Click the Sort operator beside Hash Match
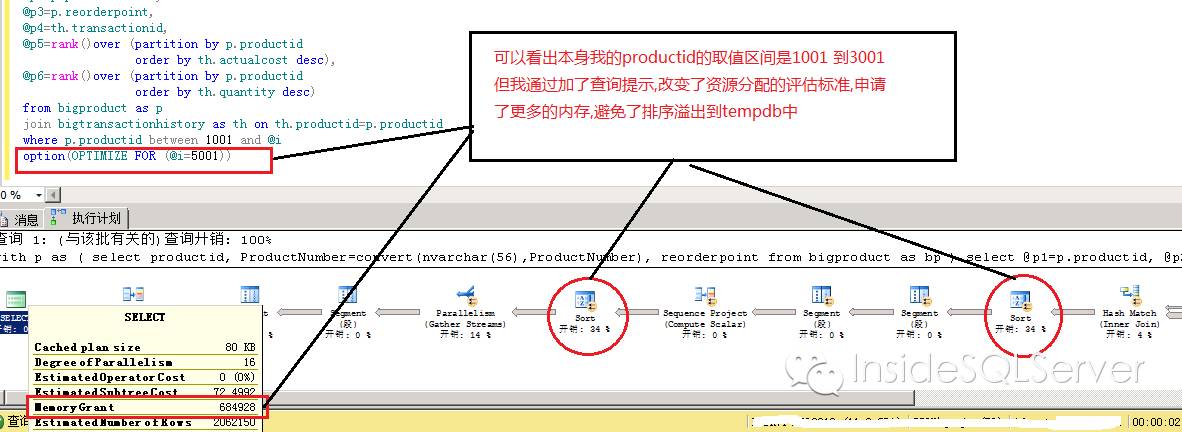Screen dimensions: 1182x432 (1021, 301)
